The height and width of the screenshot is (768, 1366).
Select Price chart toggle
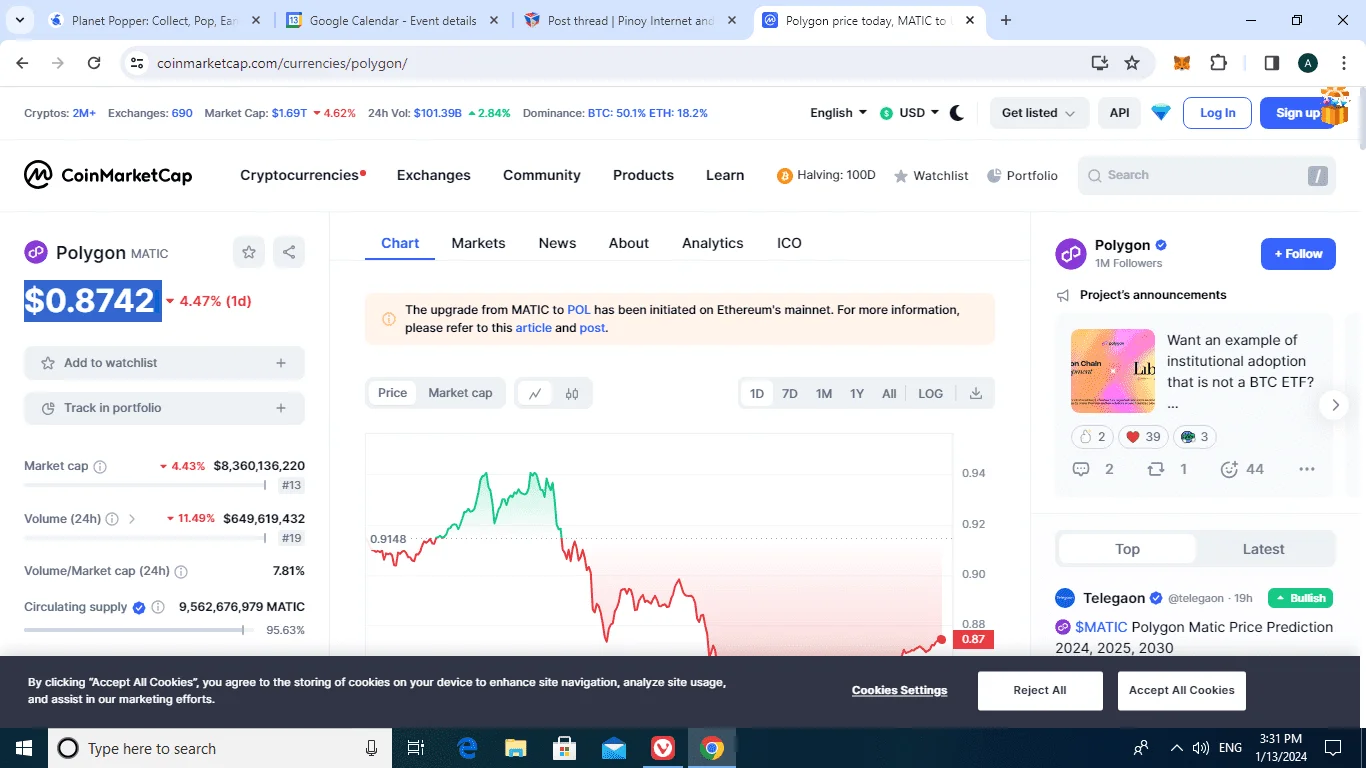point(393,393)
